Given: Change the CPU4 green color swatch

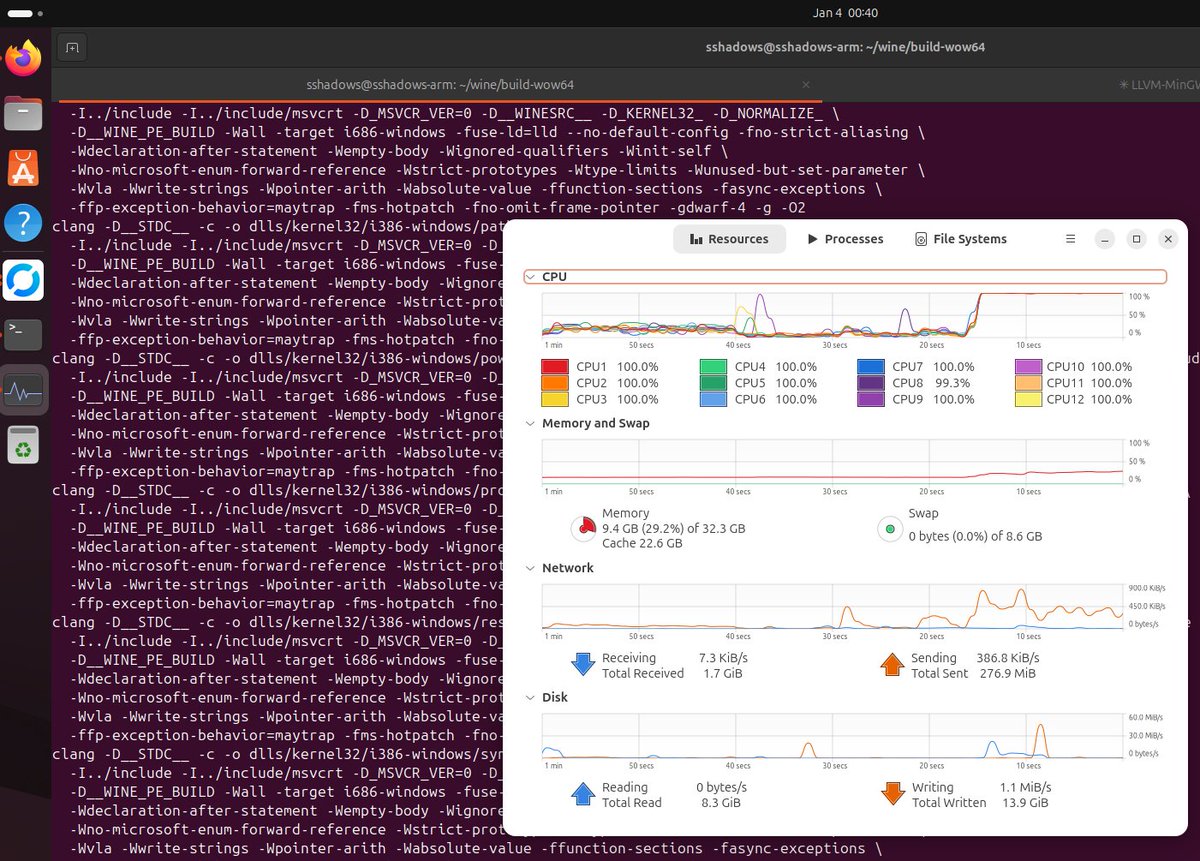Looking at the screenshot, I should pyautogui.click(x=713, y=367).
